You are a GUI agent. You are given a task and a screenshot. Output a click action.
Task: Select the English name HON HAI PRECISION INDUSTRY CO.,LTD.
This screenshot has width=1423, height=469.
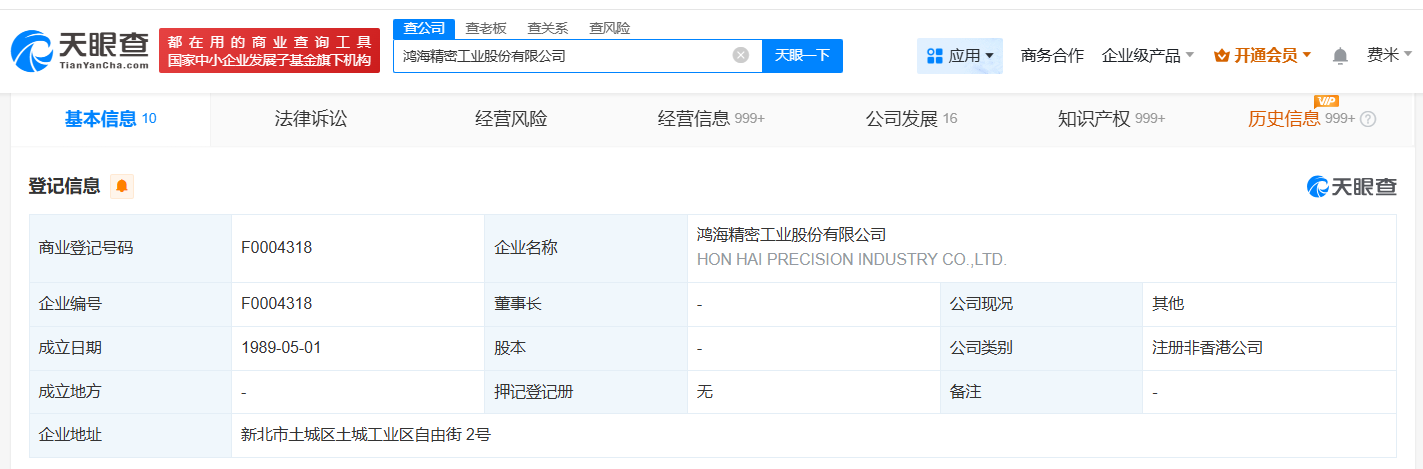pyautogui.click(x=851, y=260)
